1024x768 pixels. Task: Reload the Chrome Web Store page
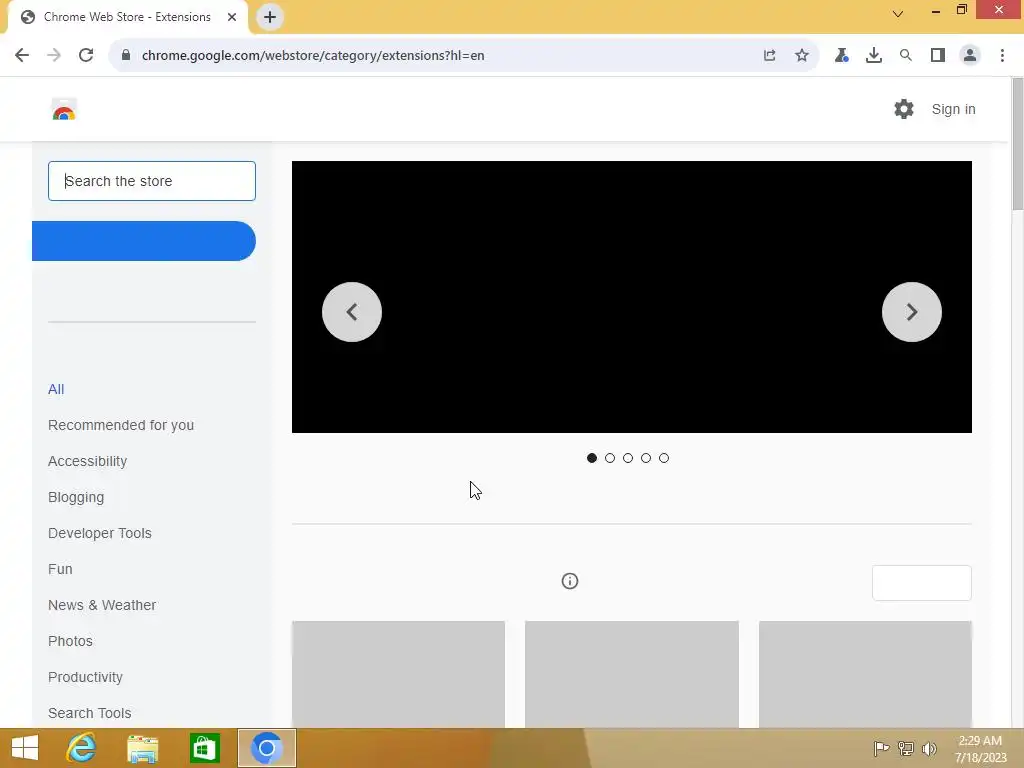click(x=86, y=56)
